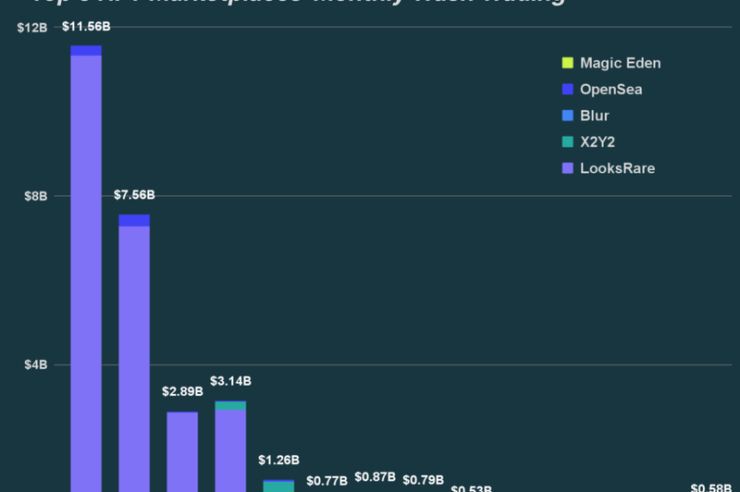740x492 pixels.
Task: Click the $12B y-axis label
Action: (x=32, y=28)
